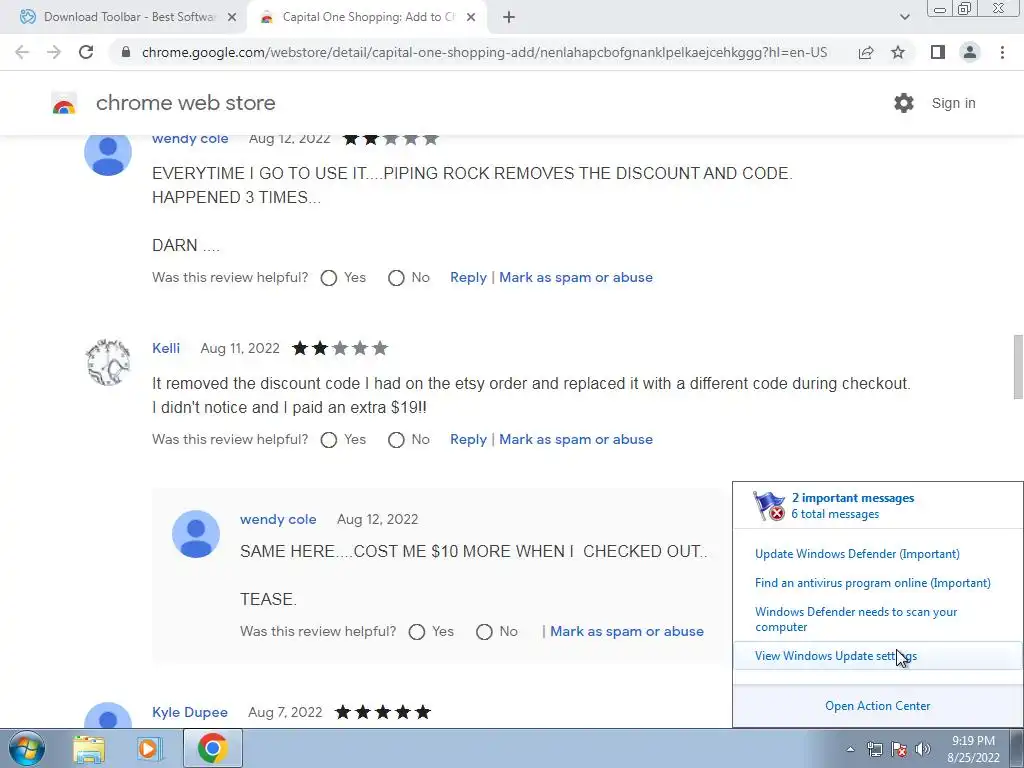Open Kelli's profile name link
The image size is (1024, 768).
pos(166,348)
